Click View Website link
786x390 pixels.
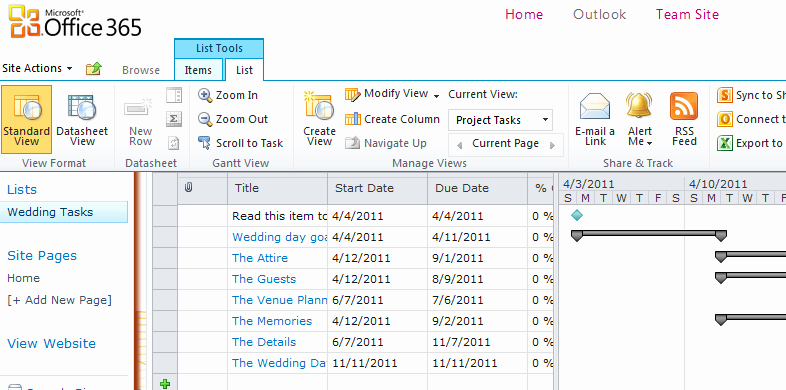pyautogui.click(x=52, y=344)
